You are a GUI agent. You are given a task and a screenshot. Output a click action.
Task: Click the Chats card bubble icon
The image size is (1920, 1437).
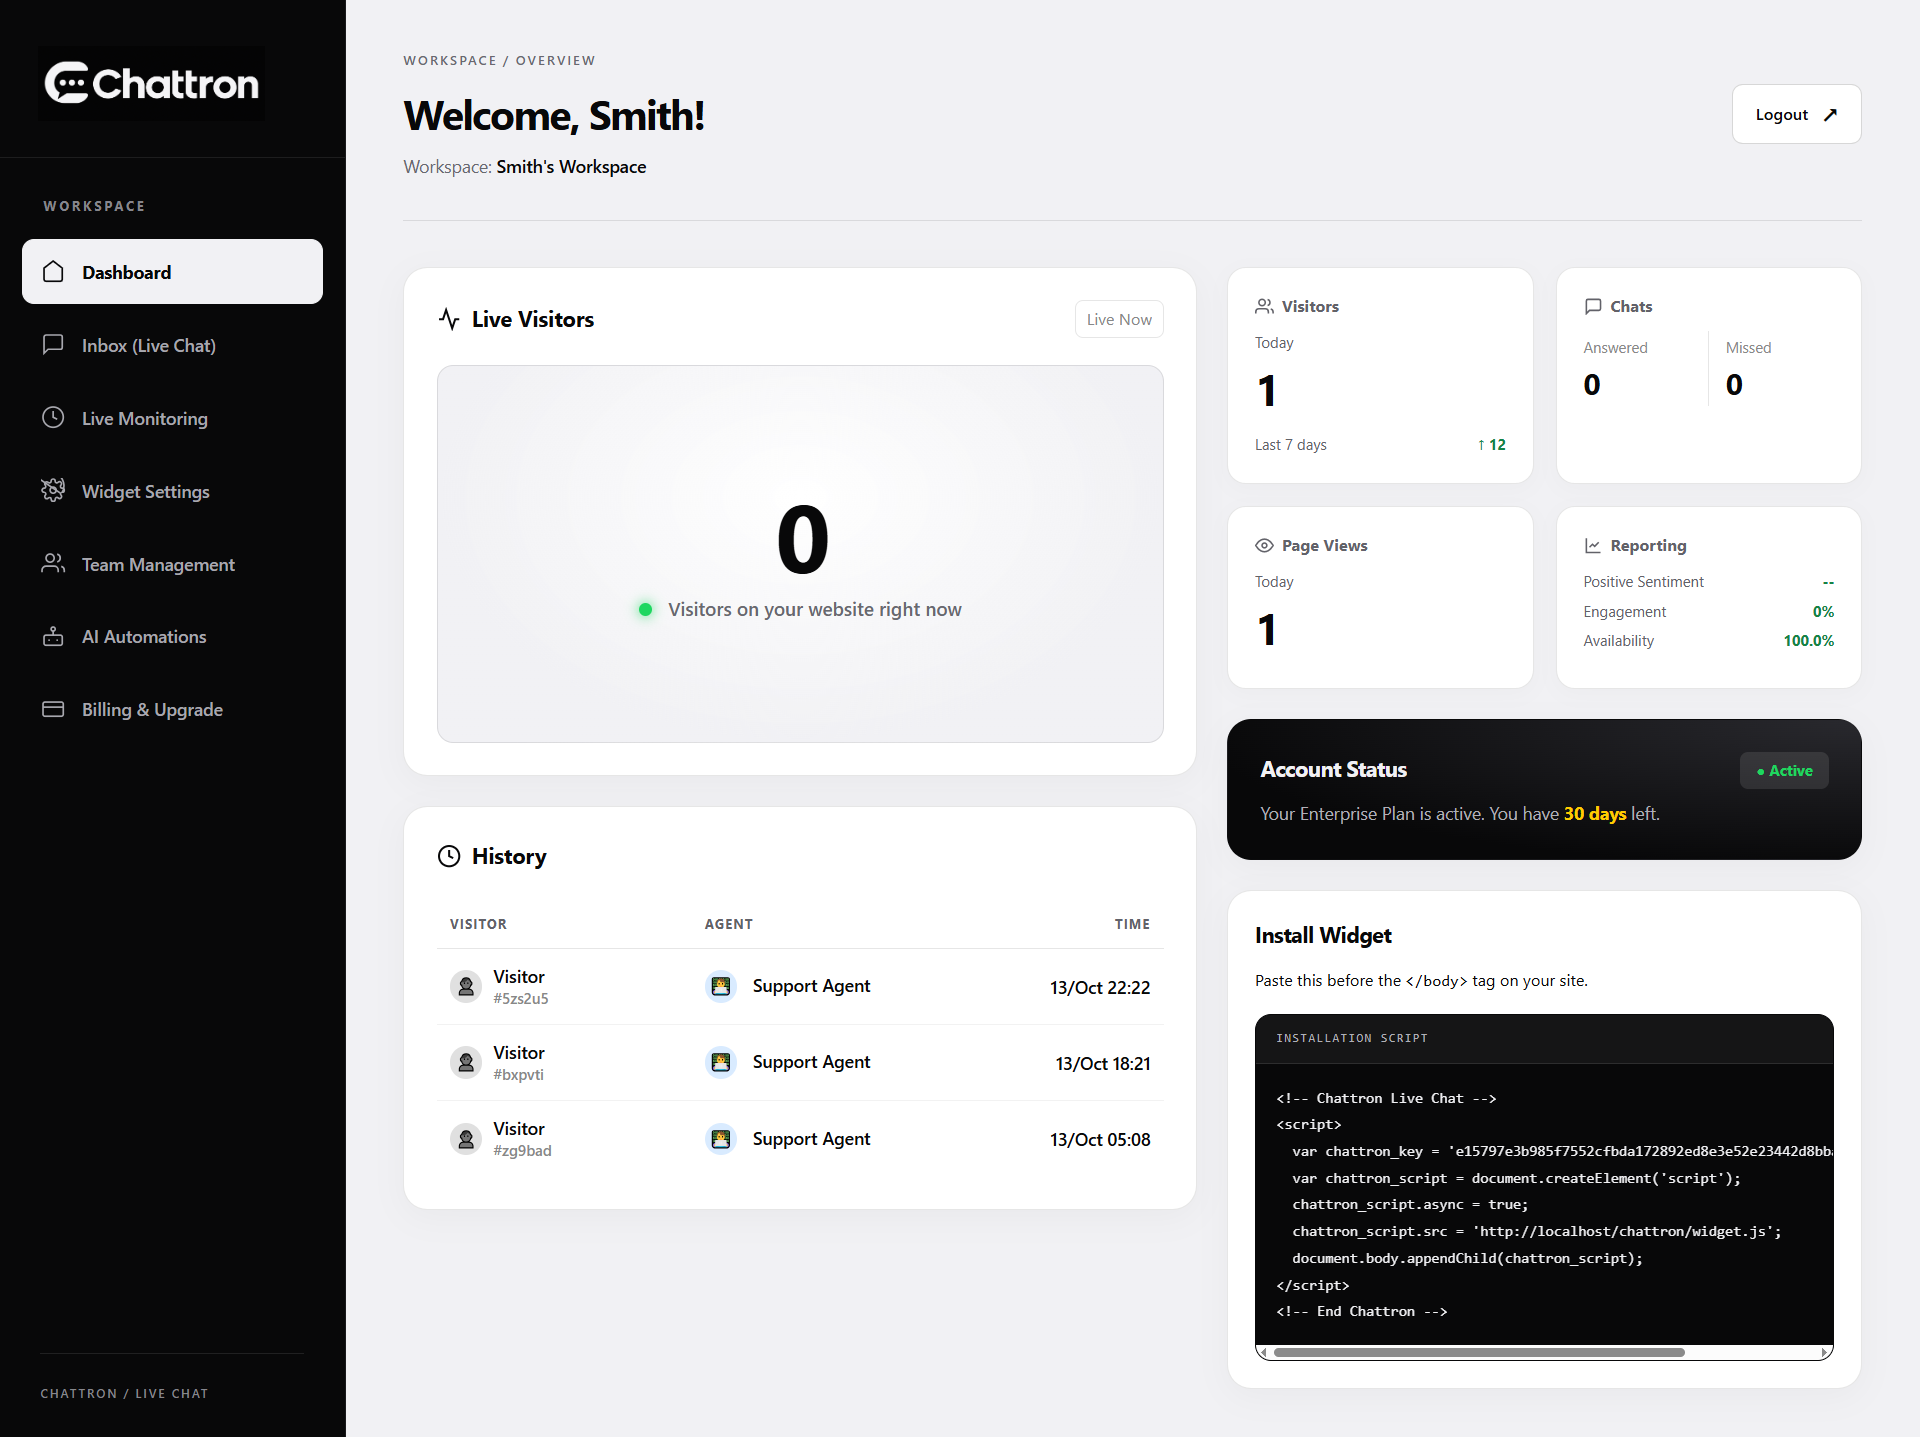(1593, 306)
